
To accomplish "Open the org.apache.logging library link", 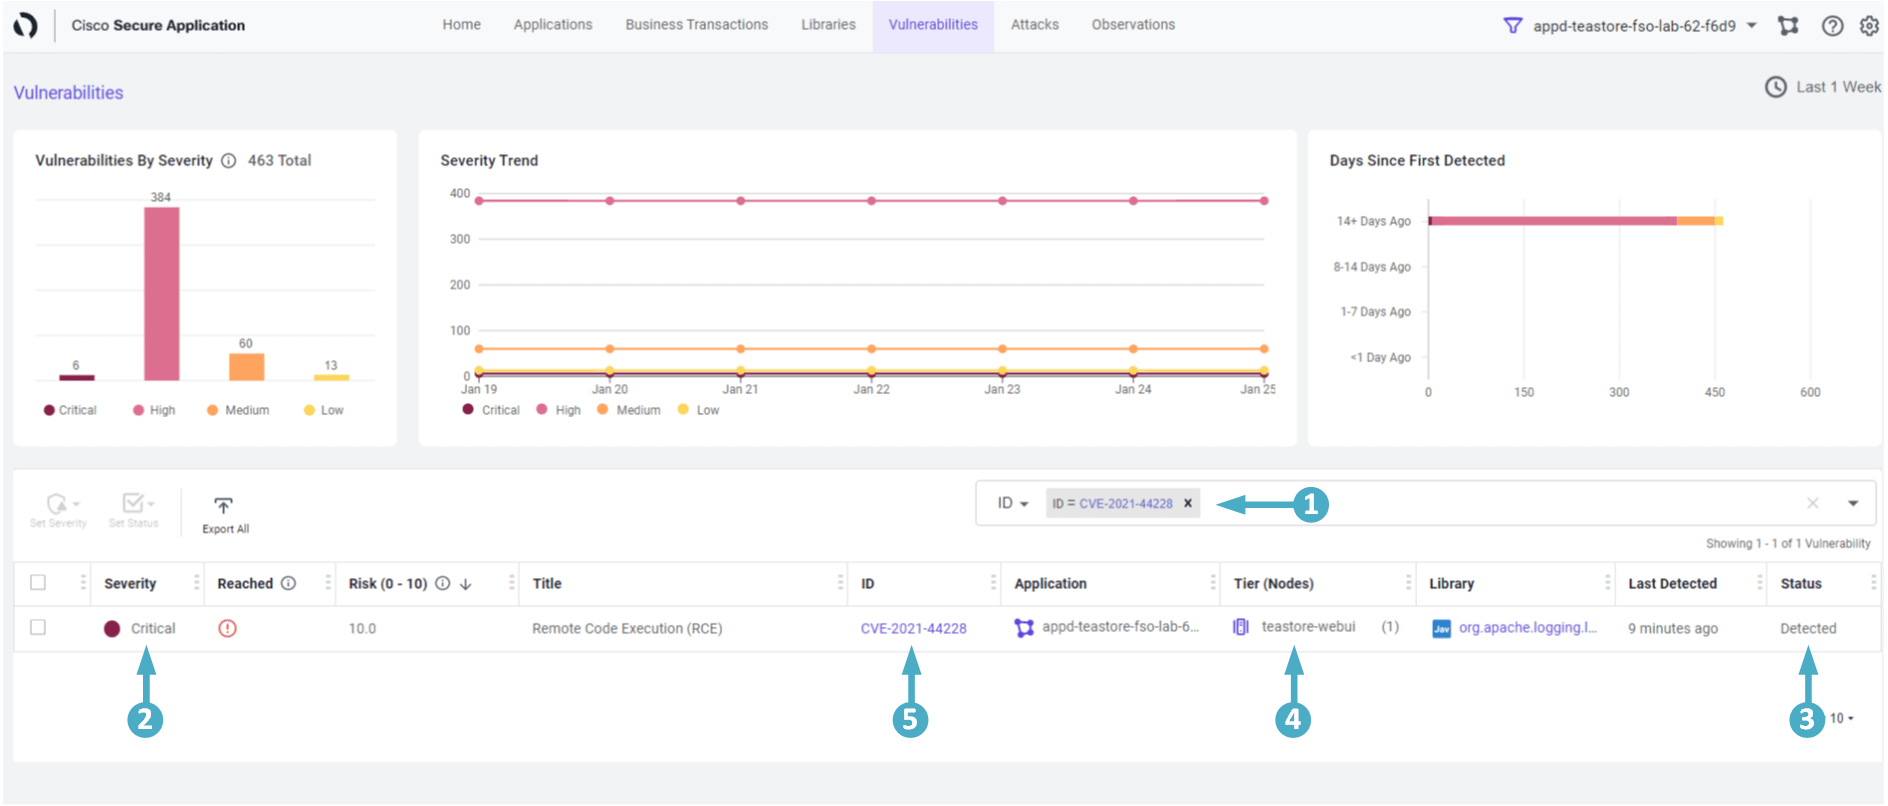I will point(1527,628).
